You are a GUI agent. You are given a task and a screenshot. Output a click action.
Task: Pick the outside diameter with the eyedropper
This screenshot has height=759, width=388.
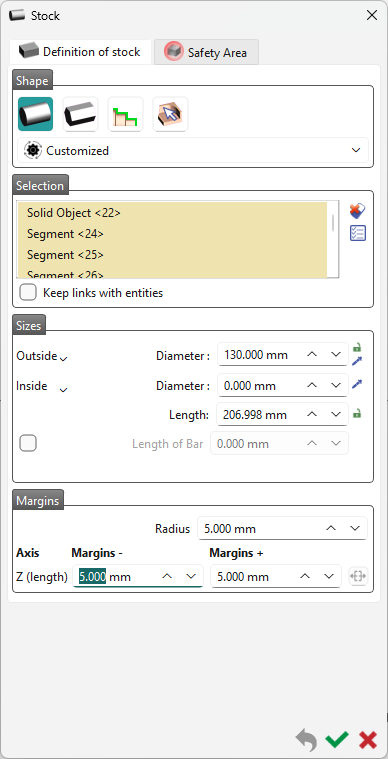pos(357,361)
